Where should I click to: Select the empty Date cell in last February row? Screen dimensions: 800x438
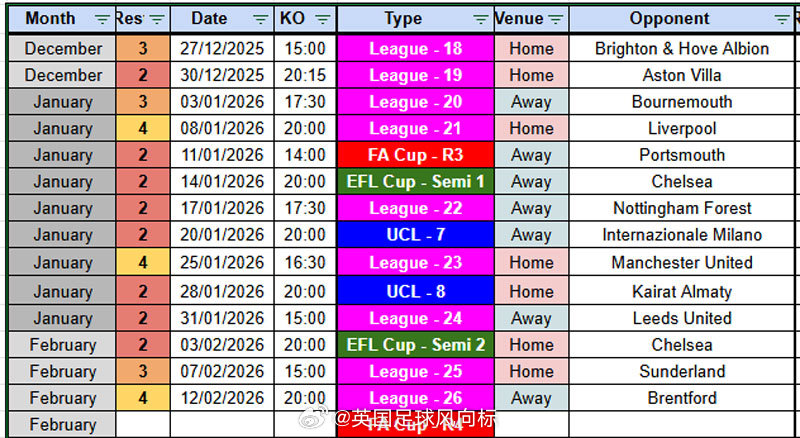(222, 424)
